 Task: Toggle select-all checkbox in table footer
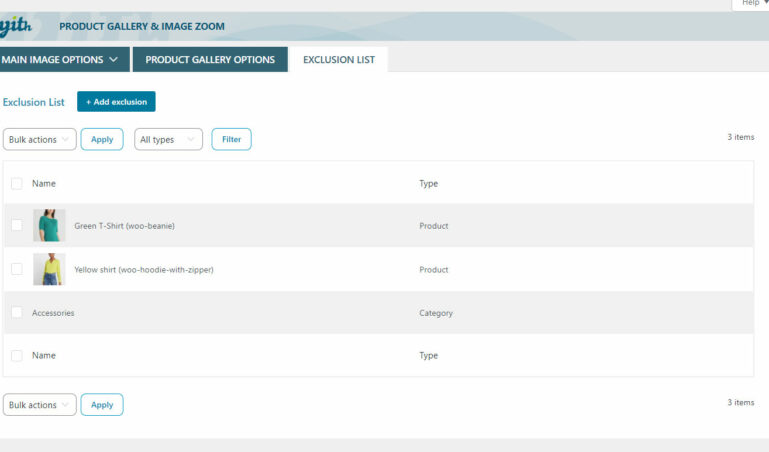point(17,356)
